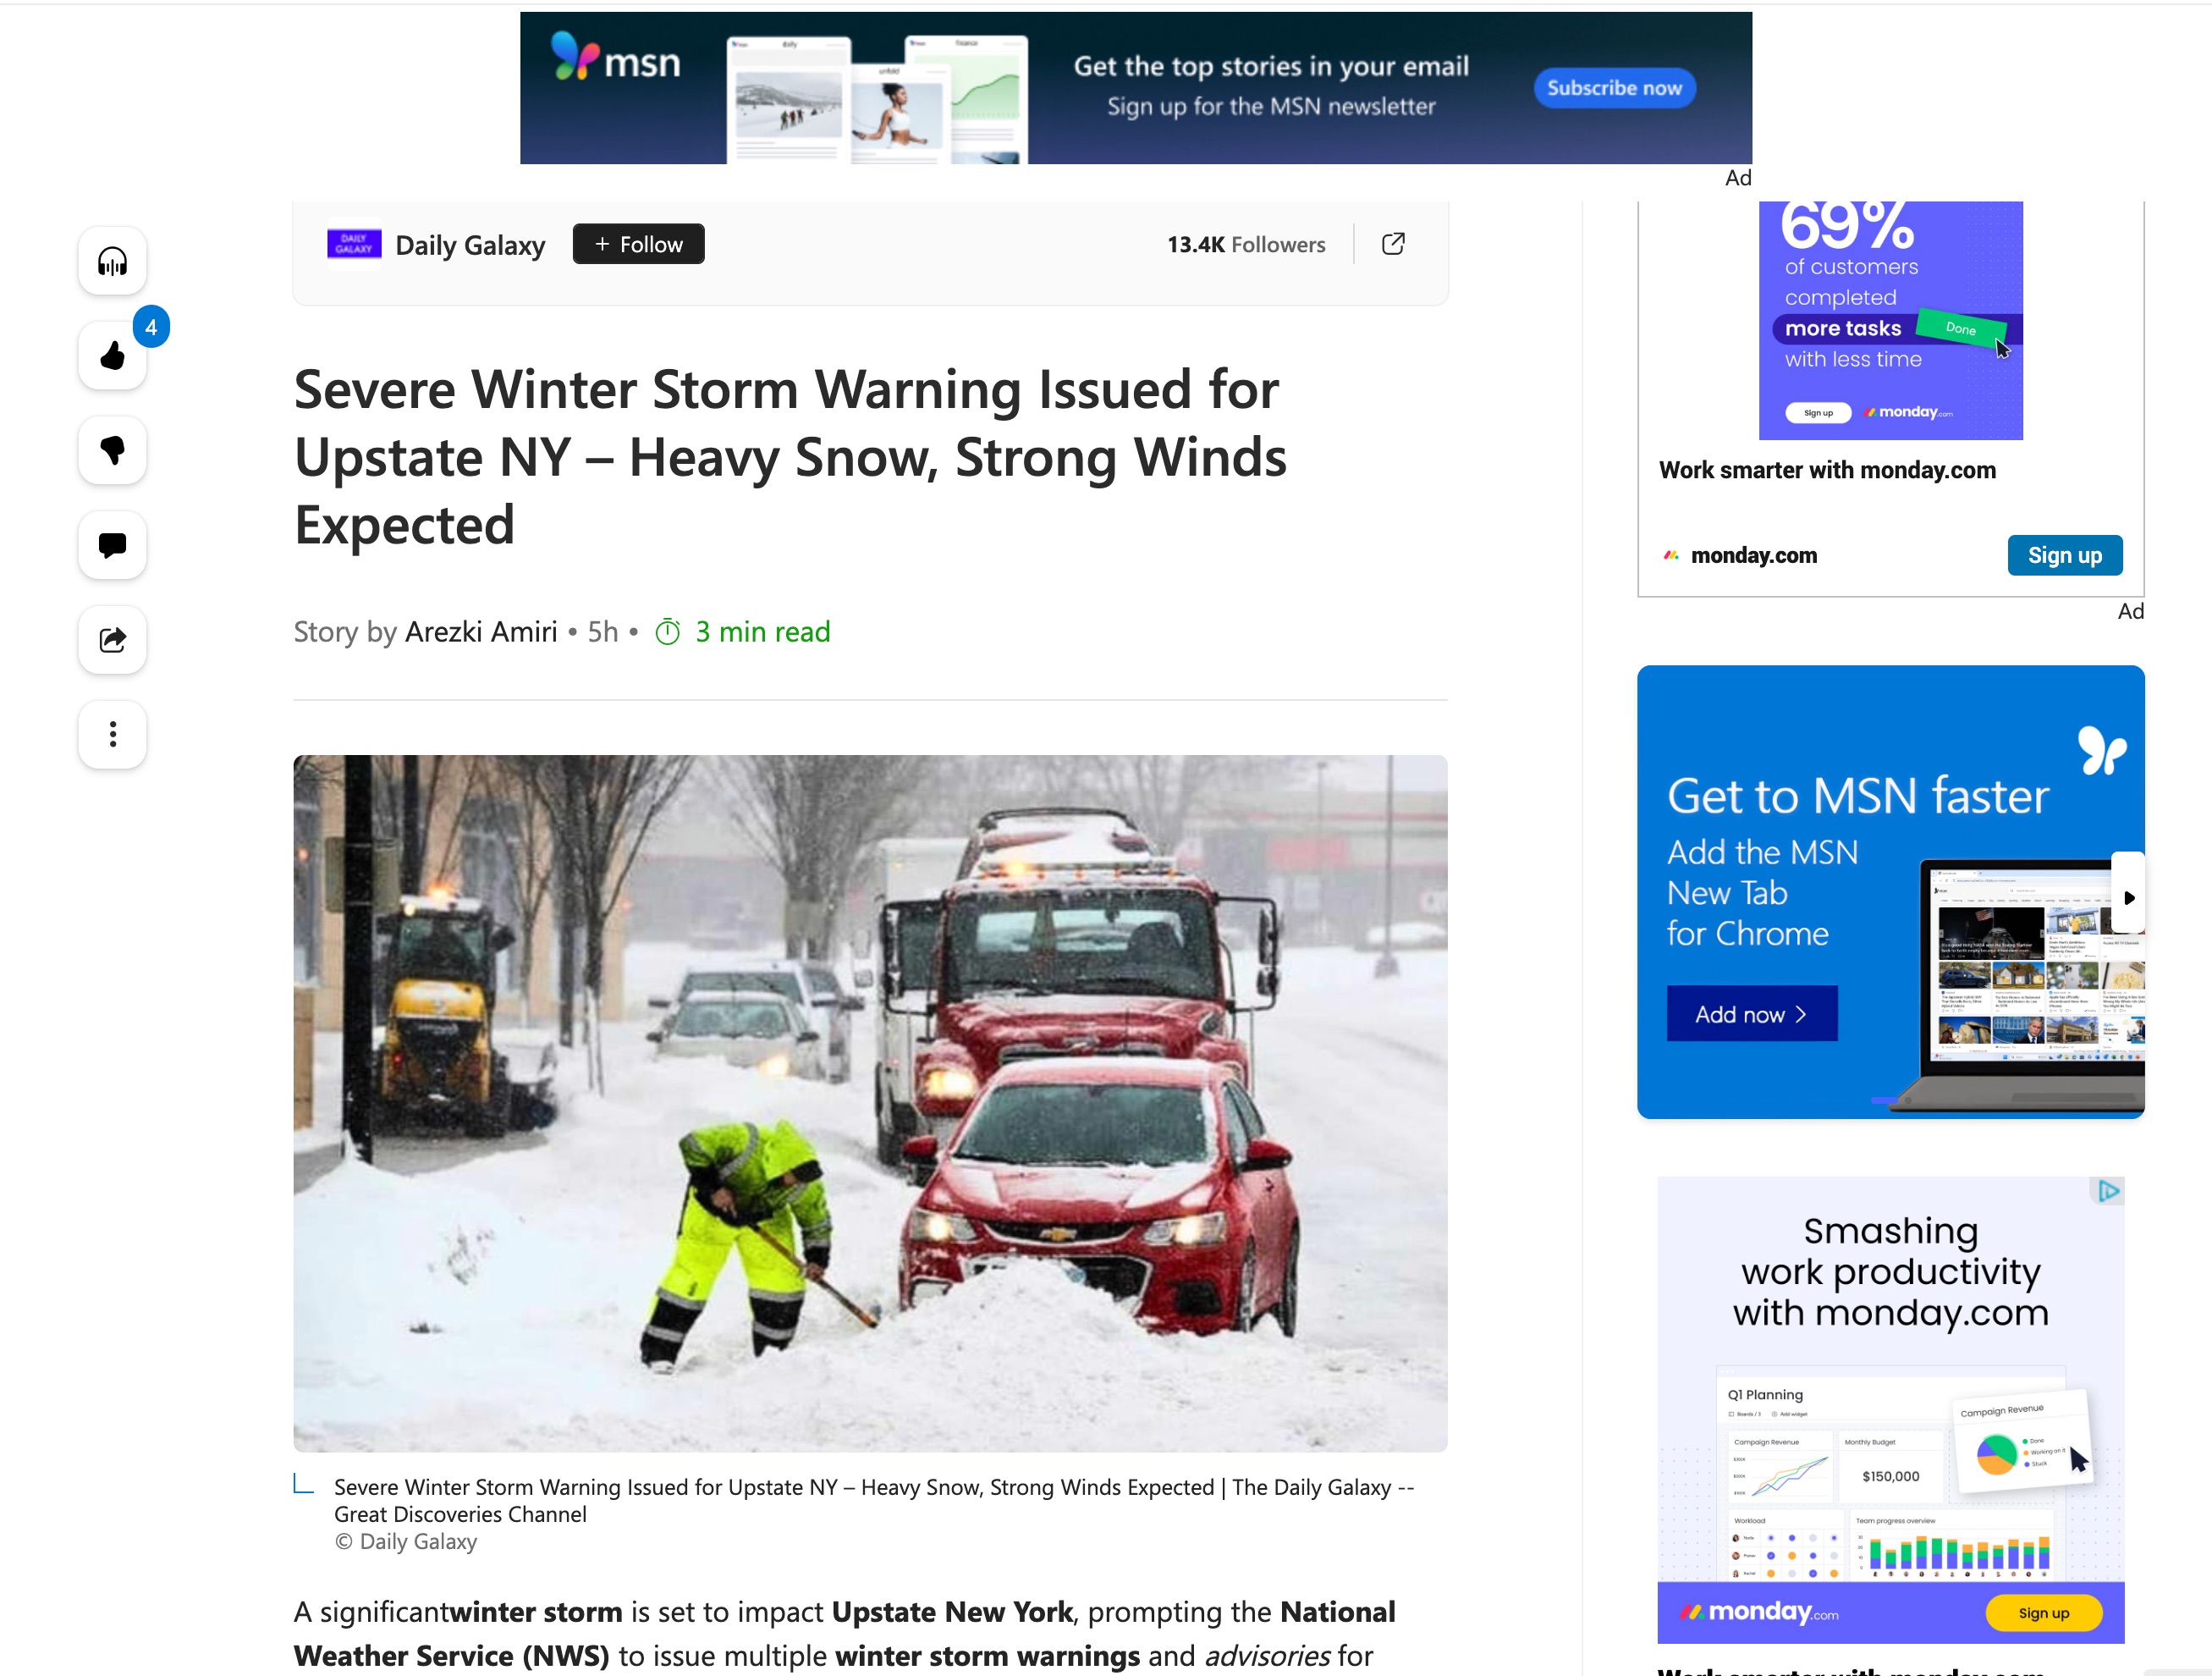Click the 4 notification badge on thumbs up

[x=150, y=326]
